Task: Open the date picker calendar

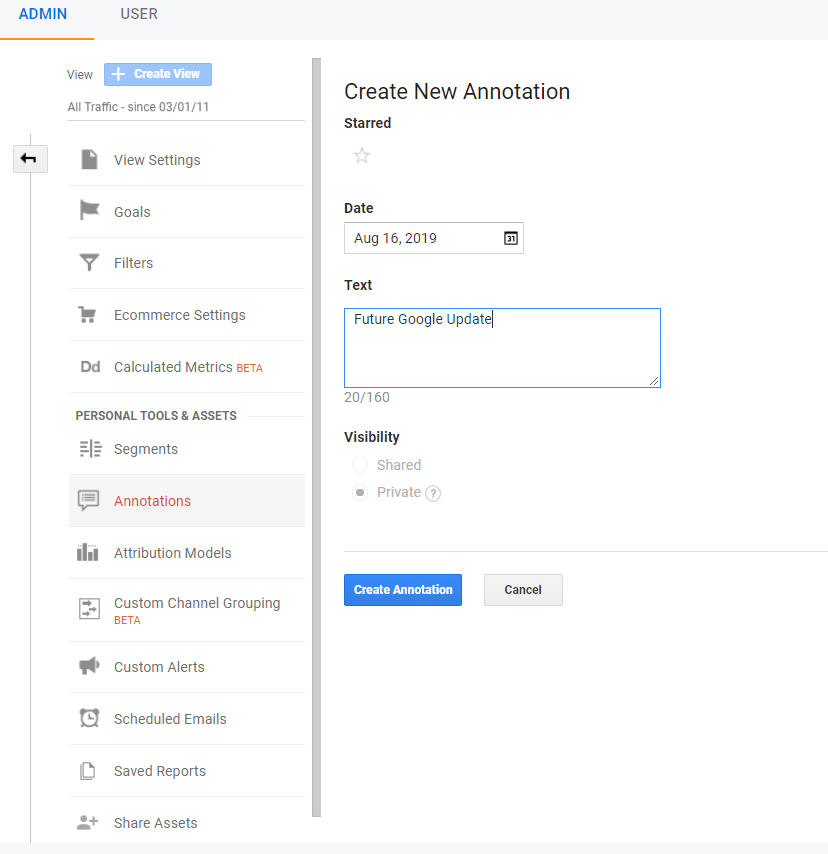Action: pos(510,238)
